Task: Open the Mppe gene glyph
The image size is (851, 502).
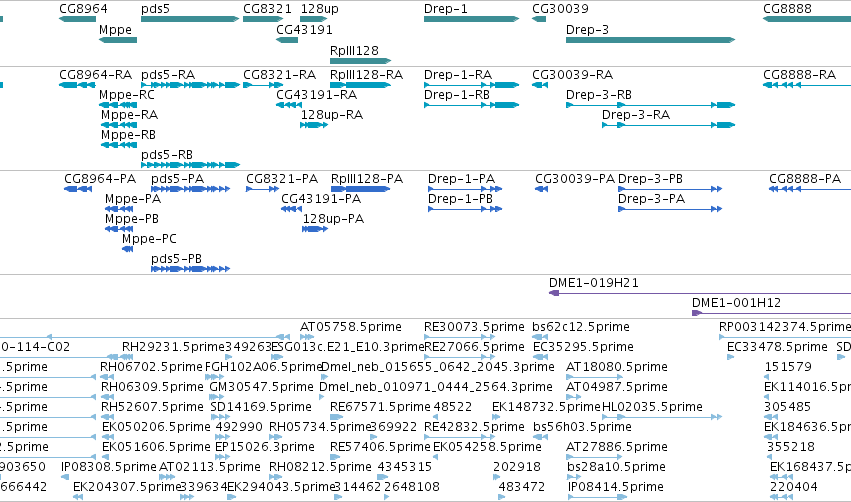Action: click(118, 40)
